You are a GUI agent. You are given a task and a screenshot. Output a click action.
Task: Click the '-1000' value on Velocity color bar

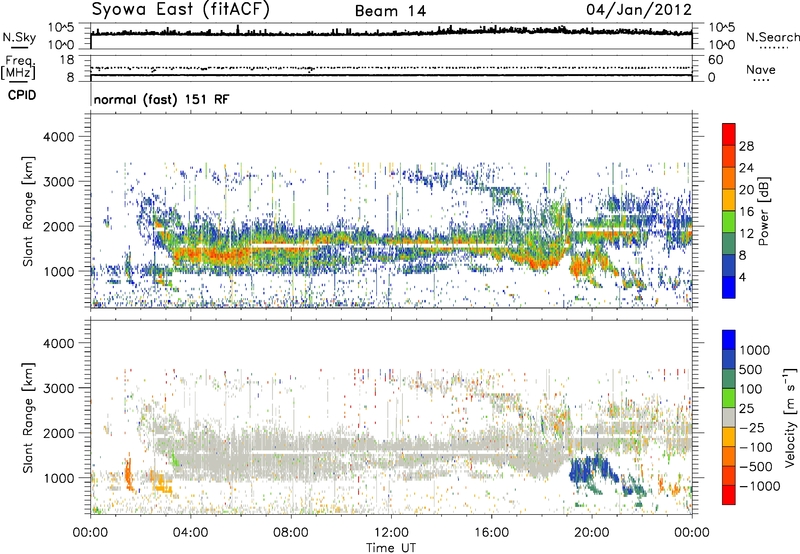[x=759, y=486]
